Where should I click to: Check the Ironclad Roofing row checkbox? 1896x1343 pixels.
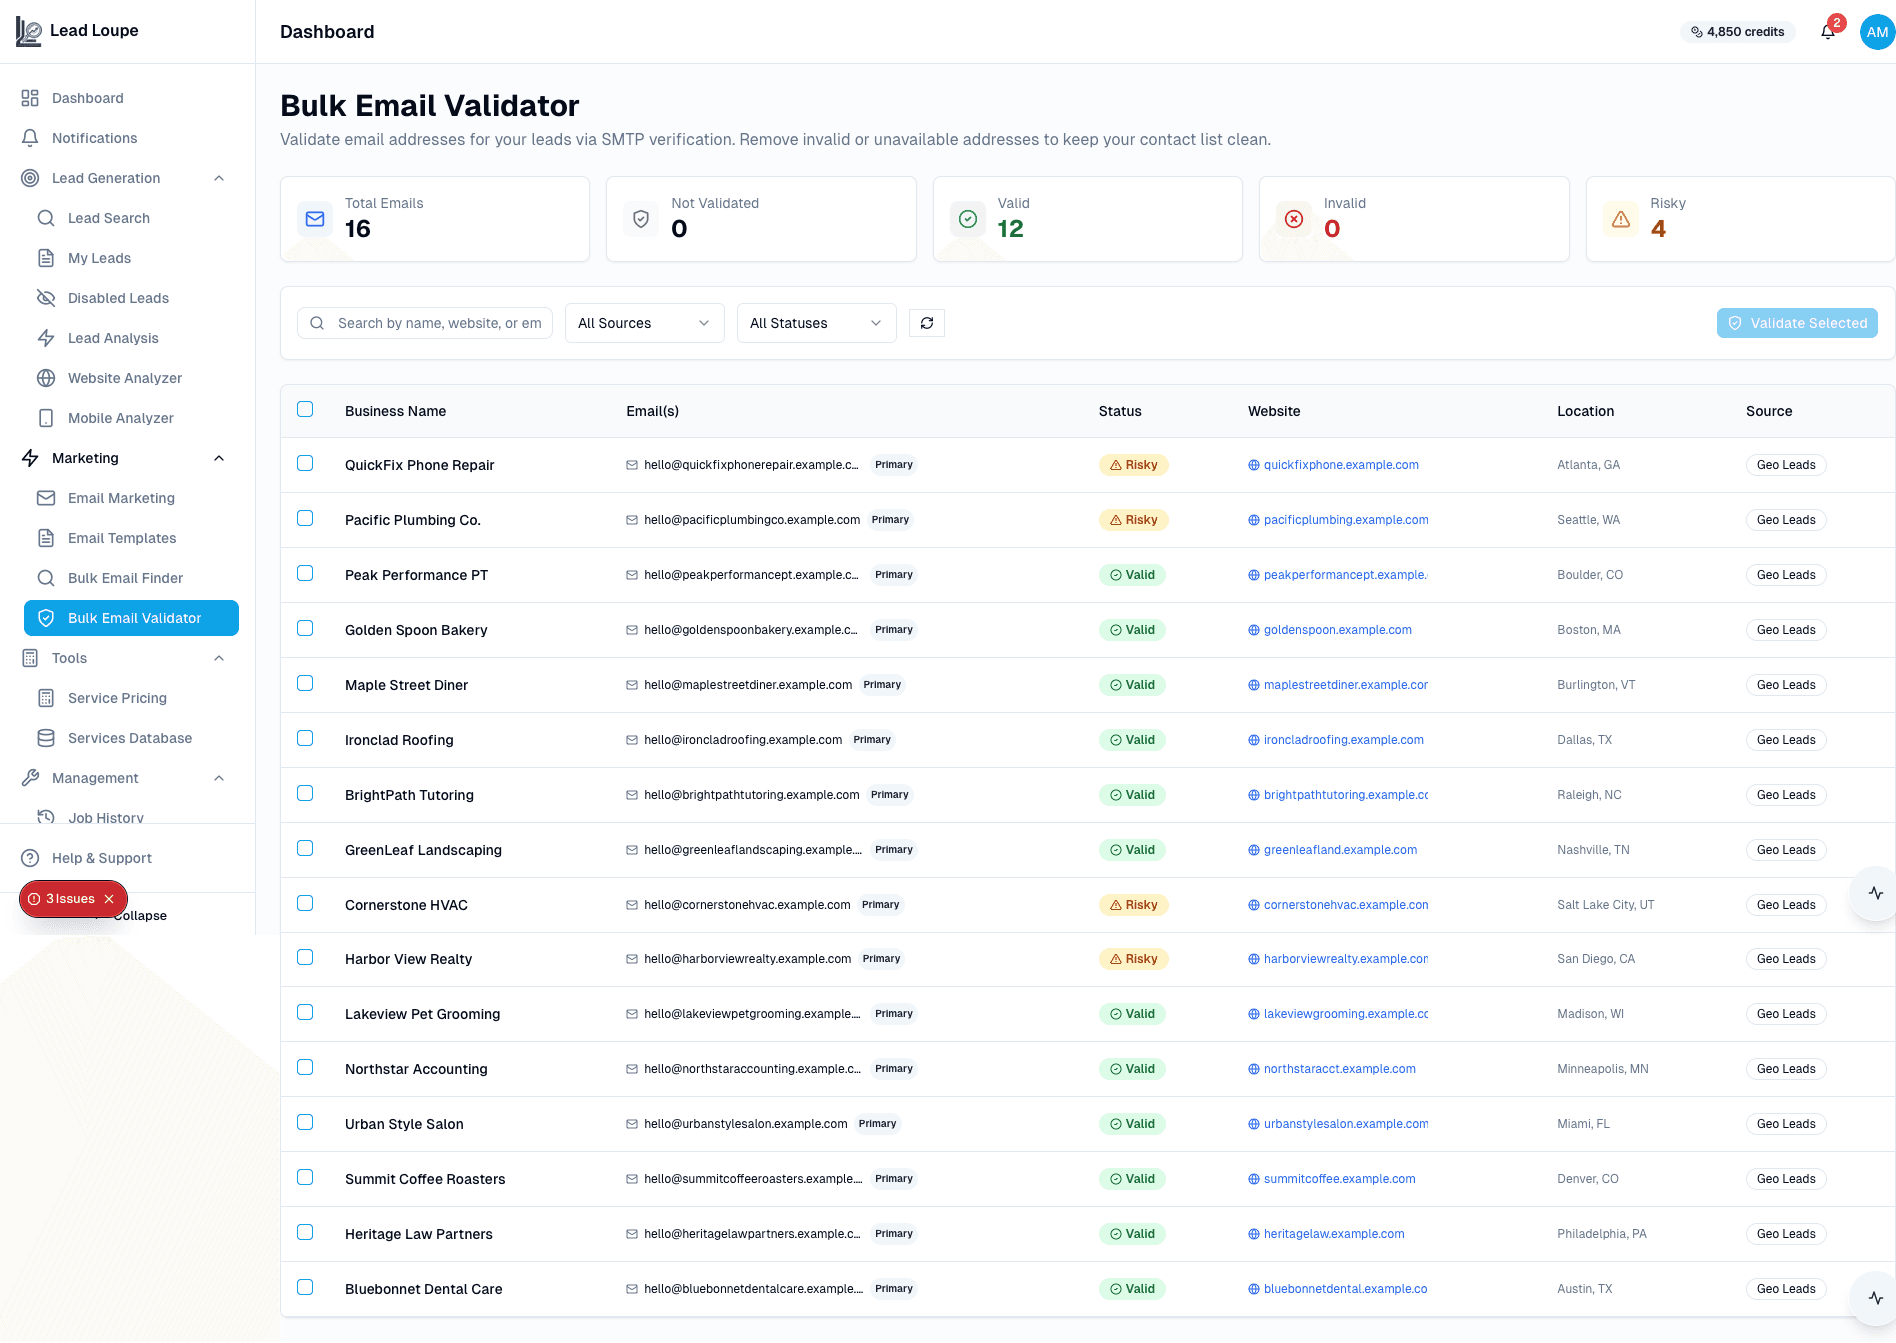(305, 738)
